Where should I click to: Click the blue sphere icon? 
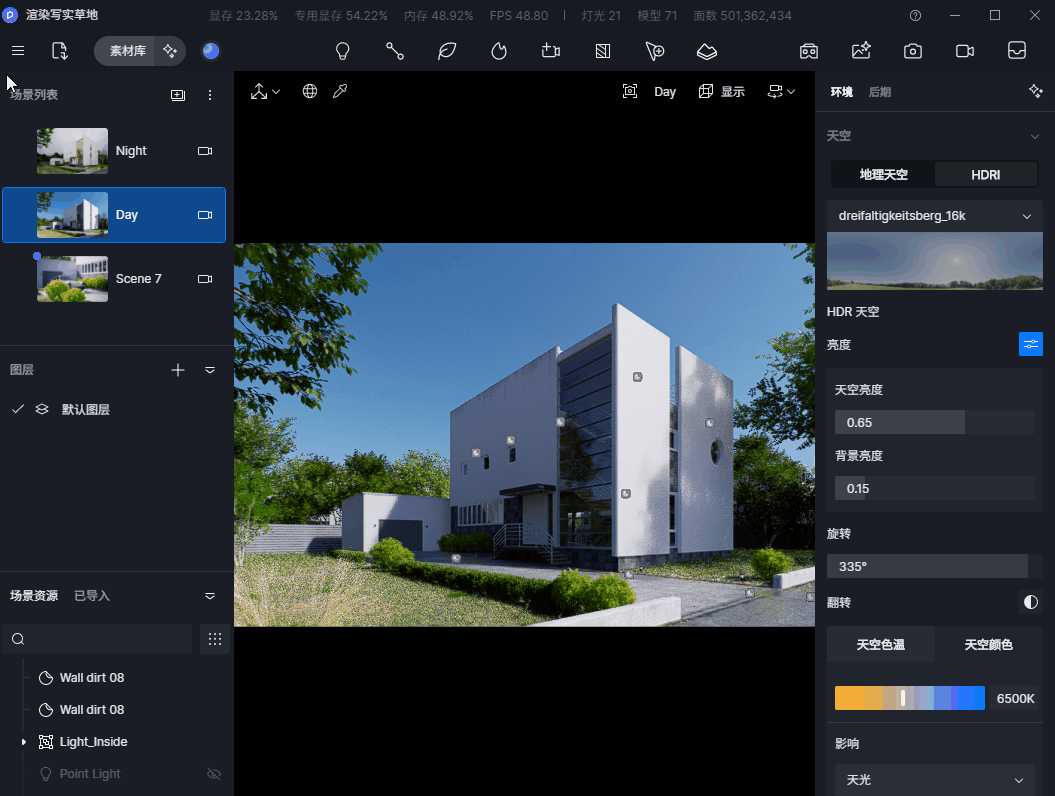(x=211, y=51)
